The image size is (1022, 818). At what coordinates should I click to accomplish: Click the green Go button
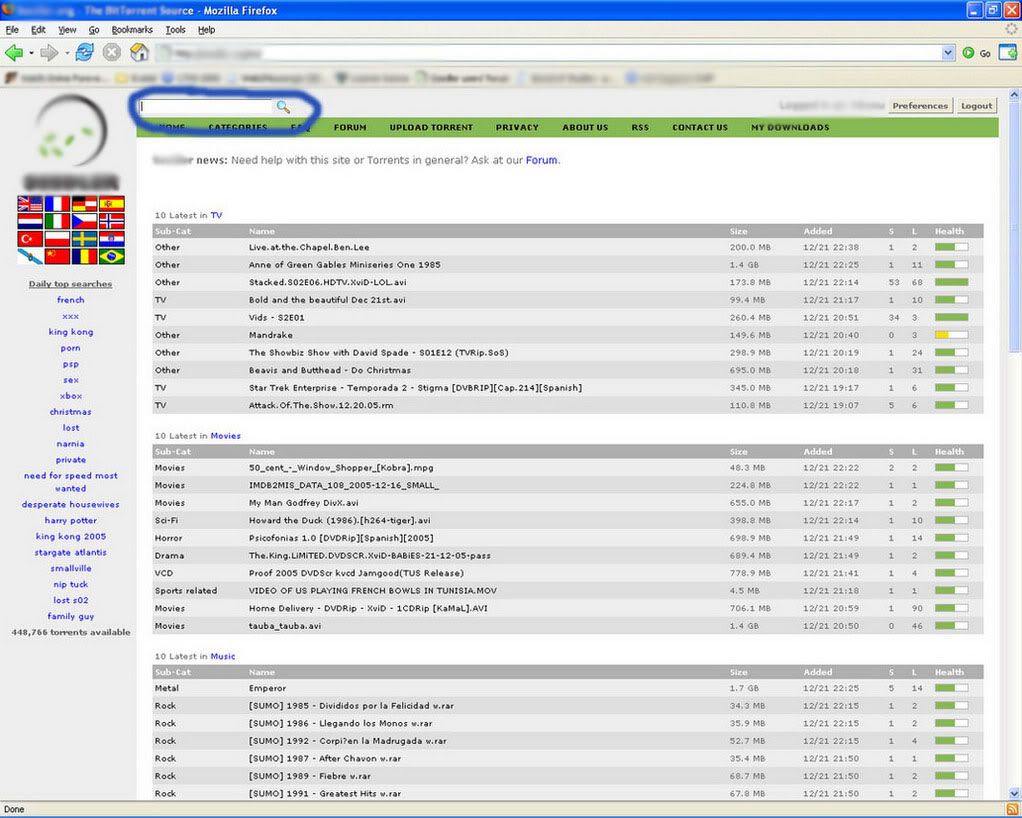pos(976,53)
